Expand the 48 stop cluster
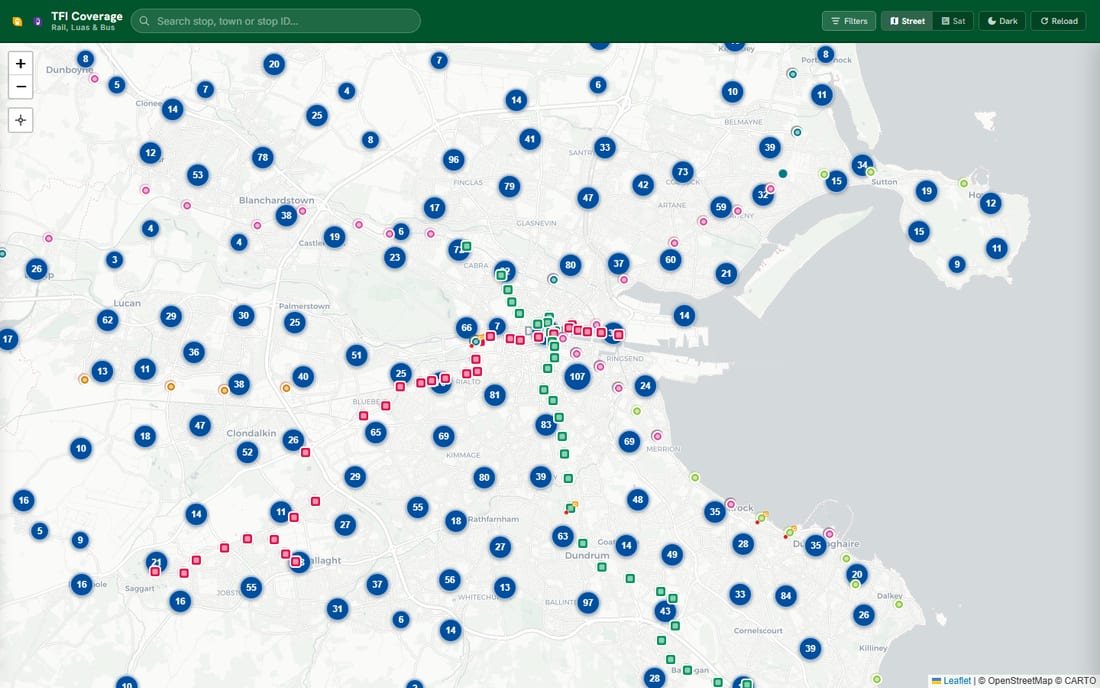Image resolution: width=1100 pixels, height=688 pixels. [637, 500]
